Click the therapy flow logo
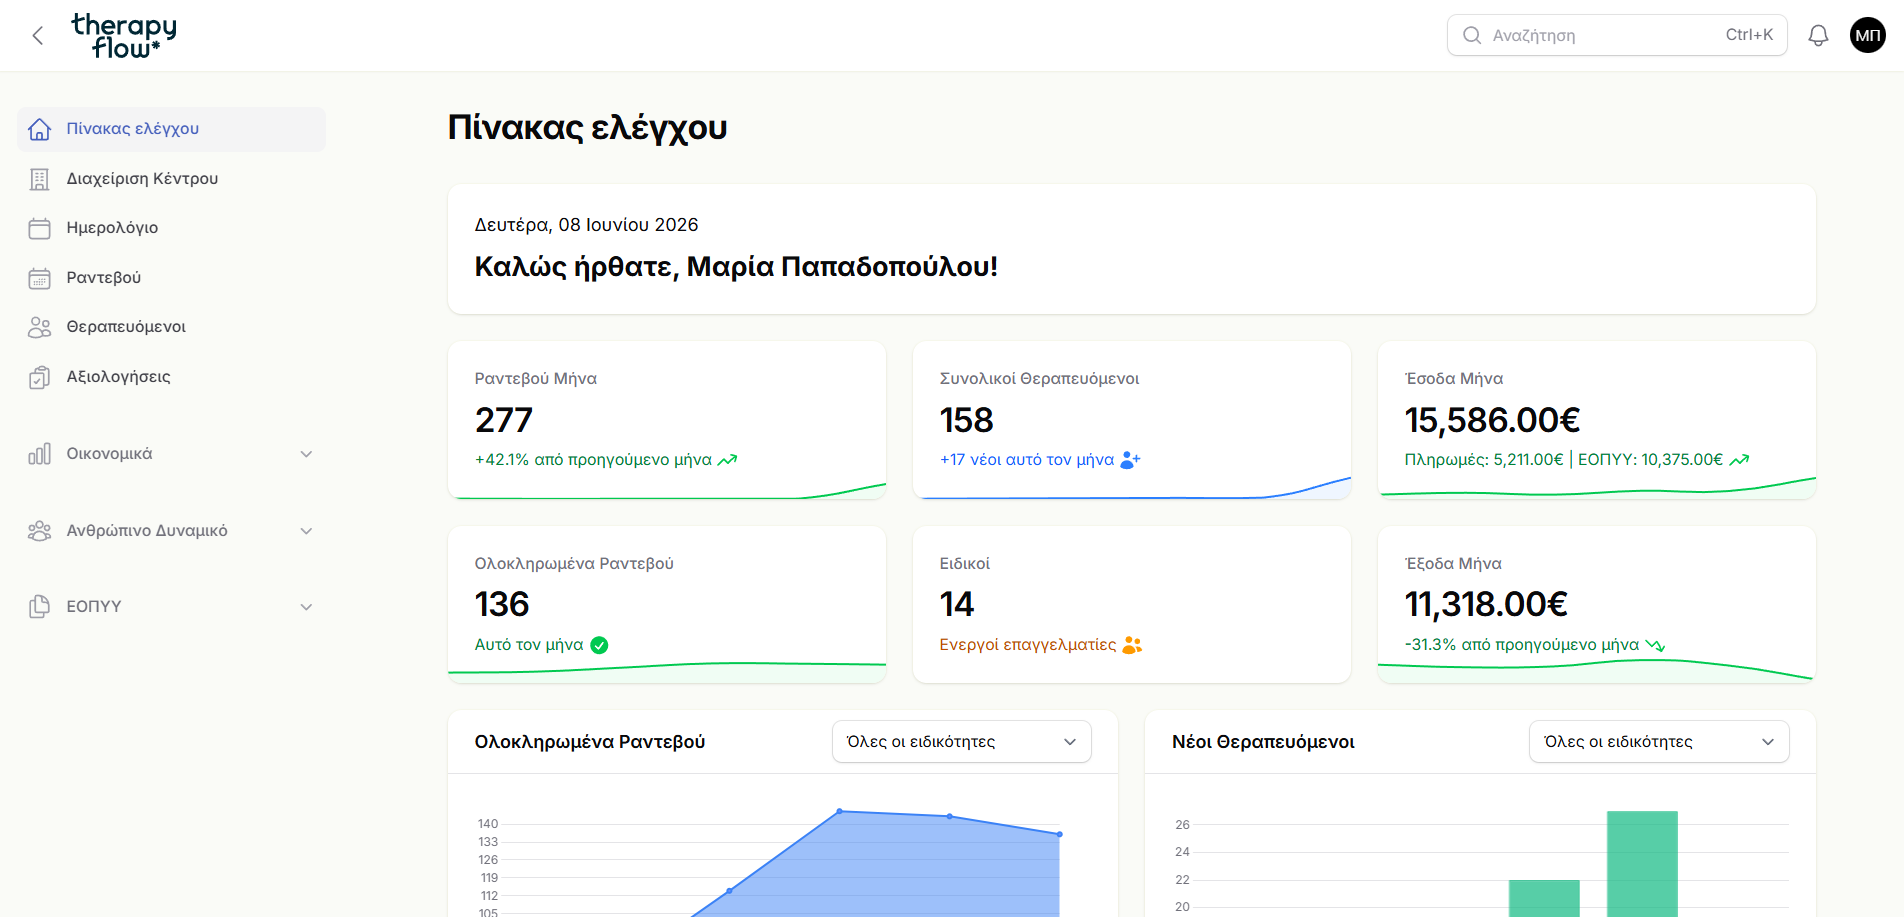The width and height of the screenshot is (1904, 917). [x=124, y=36]
